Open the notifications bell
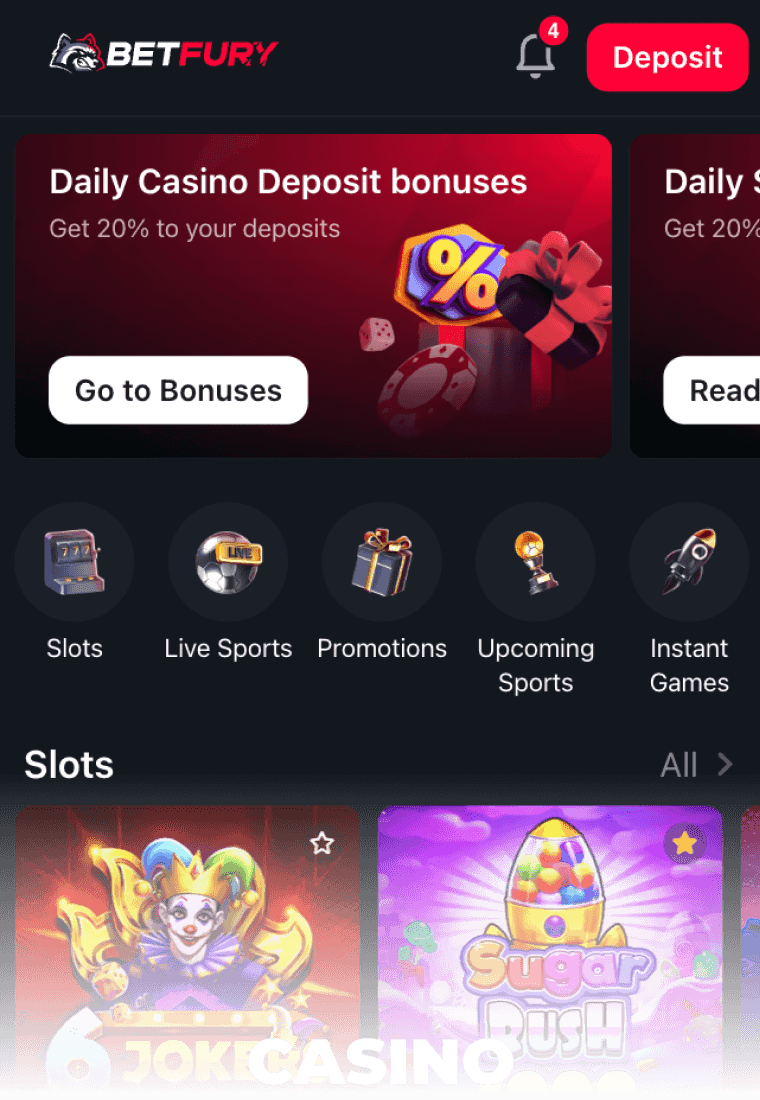This screenshot has width=760, height=1100. [535, 56]
